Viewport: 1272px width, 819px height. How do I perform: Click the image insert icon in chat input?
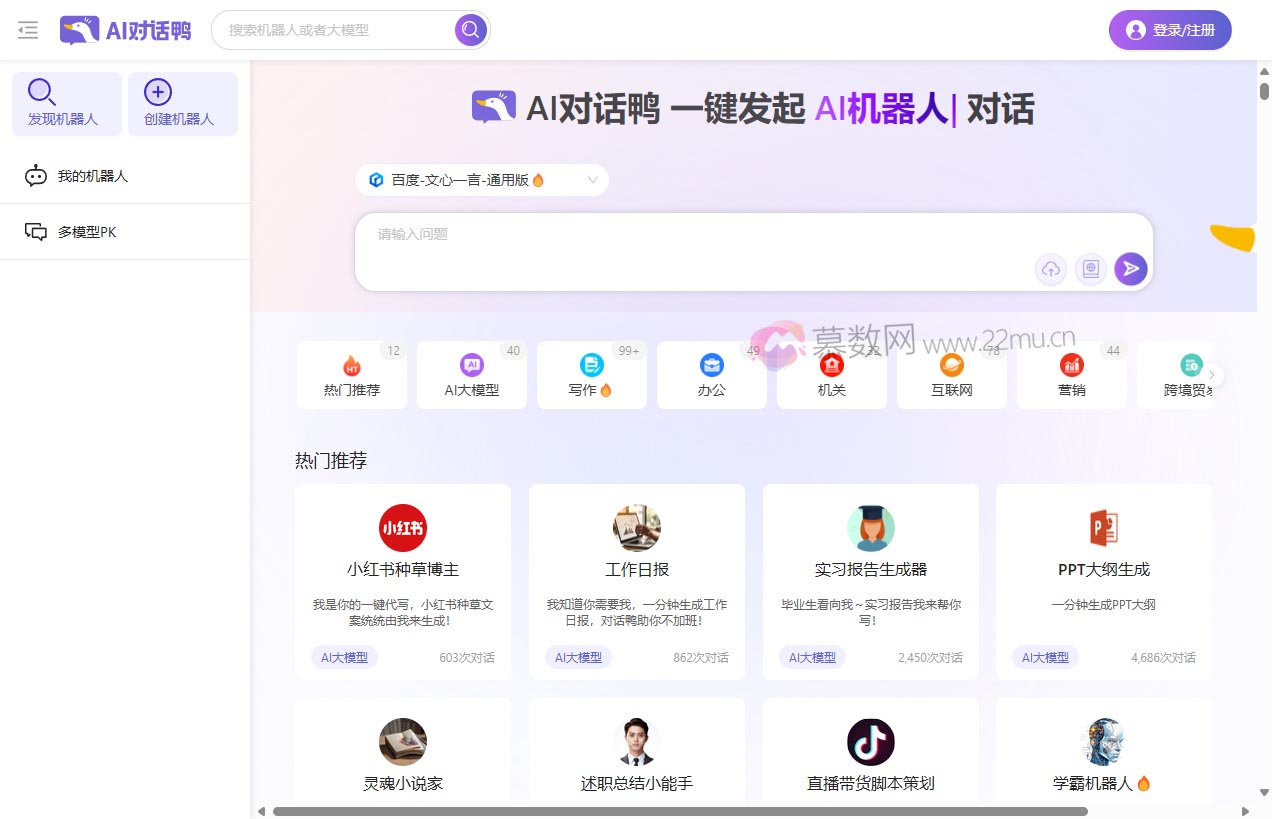pyautogui.click(x=1090, y=269)
